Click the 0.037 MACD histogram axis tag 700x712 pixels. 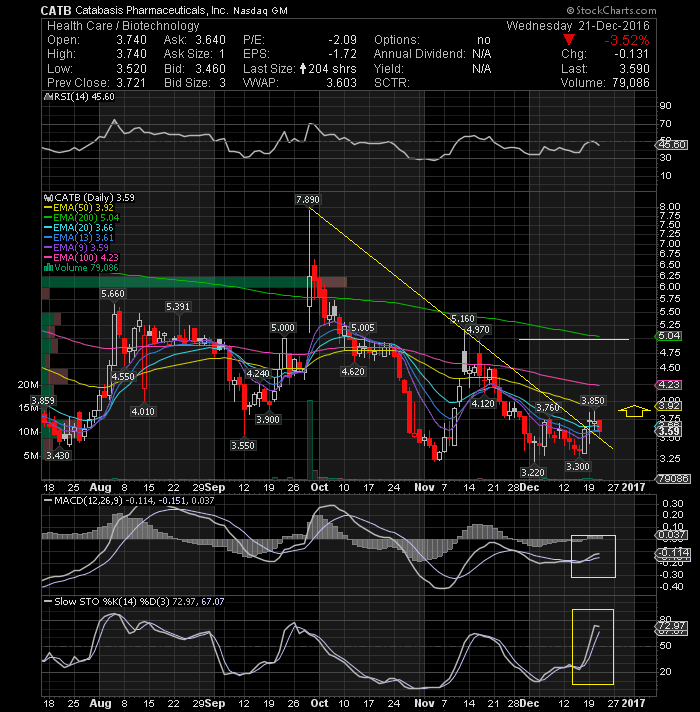[672, 535]
